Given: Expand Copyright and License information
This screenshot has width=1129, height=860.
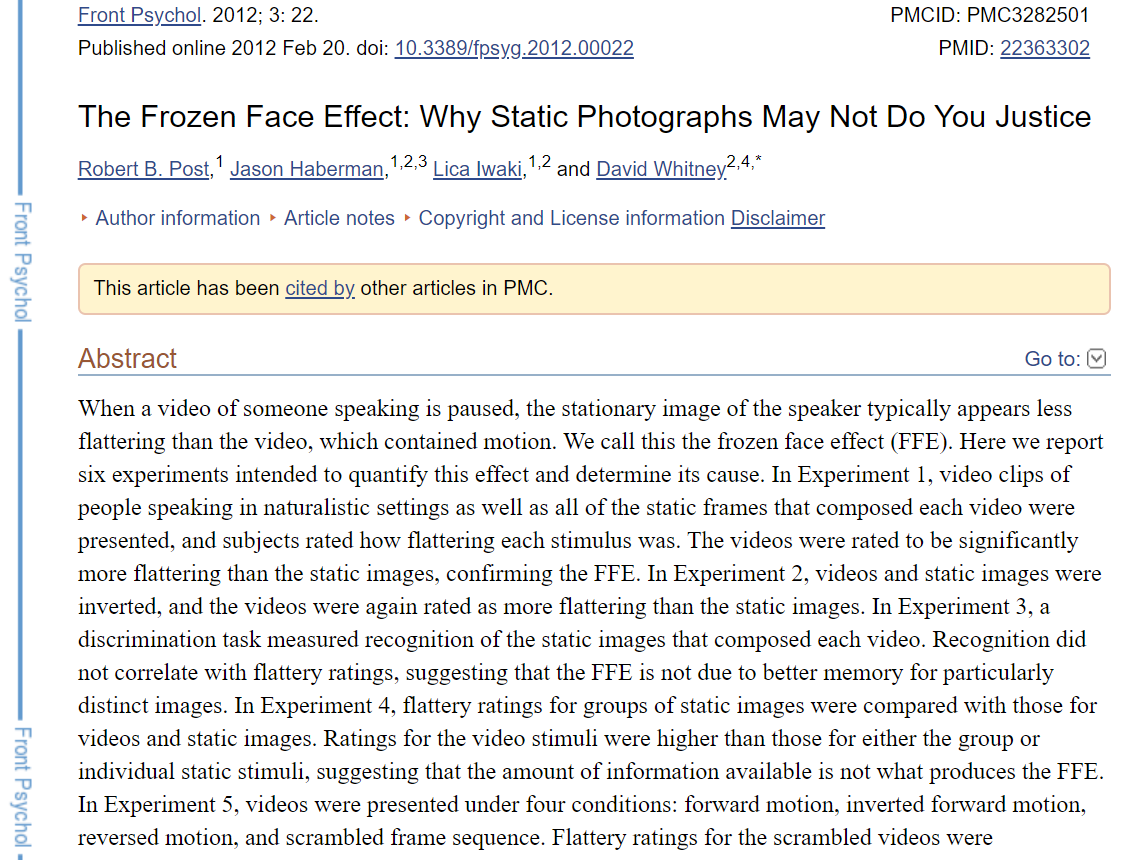Looking at the screenshot, I should [572, 218].
